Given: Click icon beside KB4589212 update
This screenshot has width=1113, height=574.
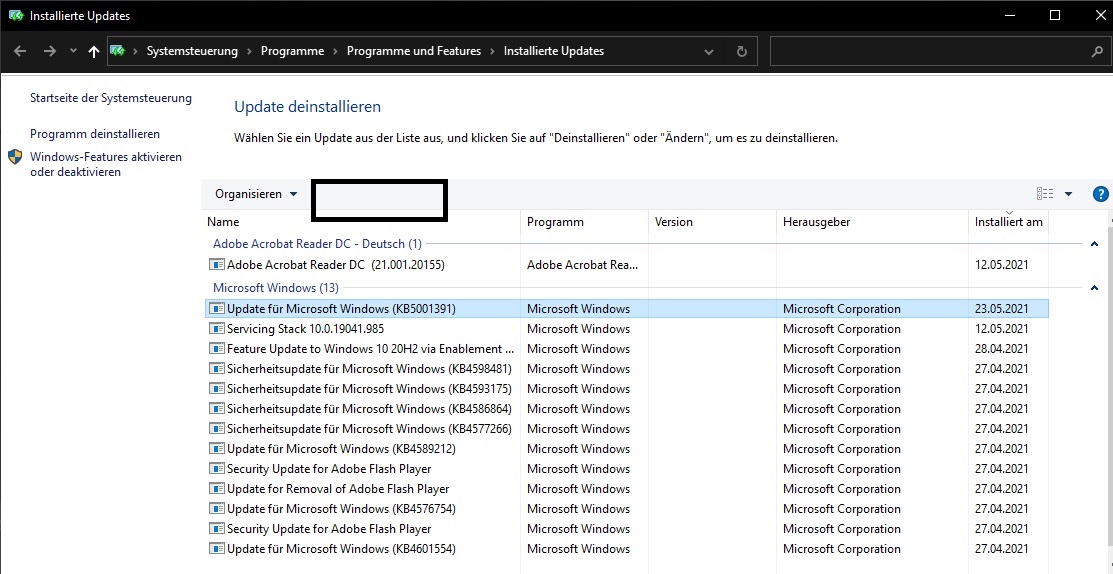Looking at the screenshot, I should [x=216, y=448].
